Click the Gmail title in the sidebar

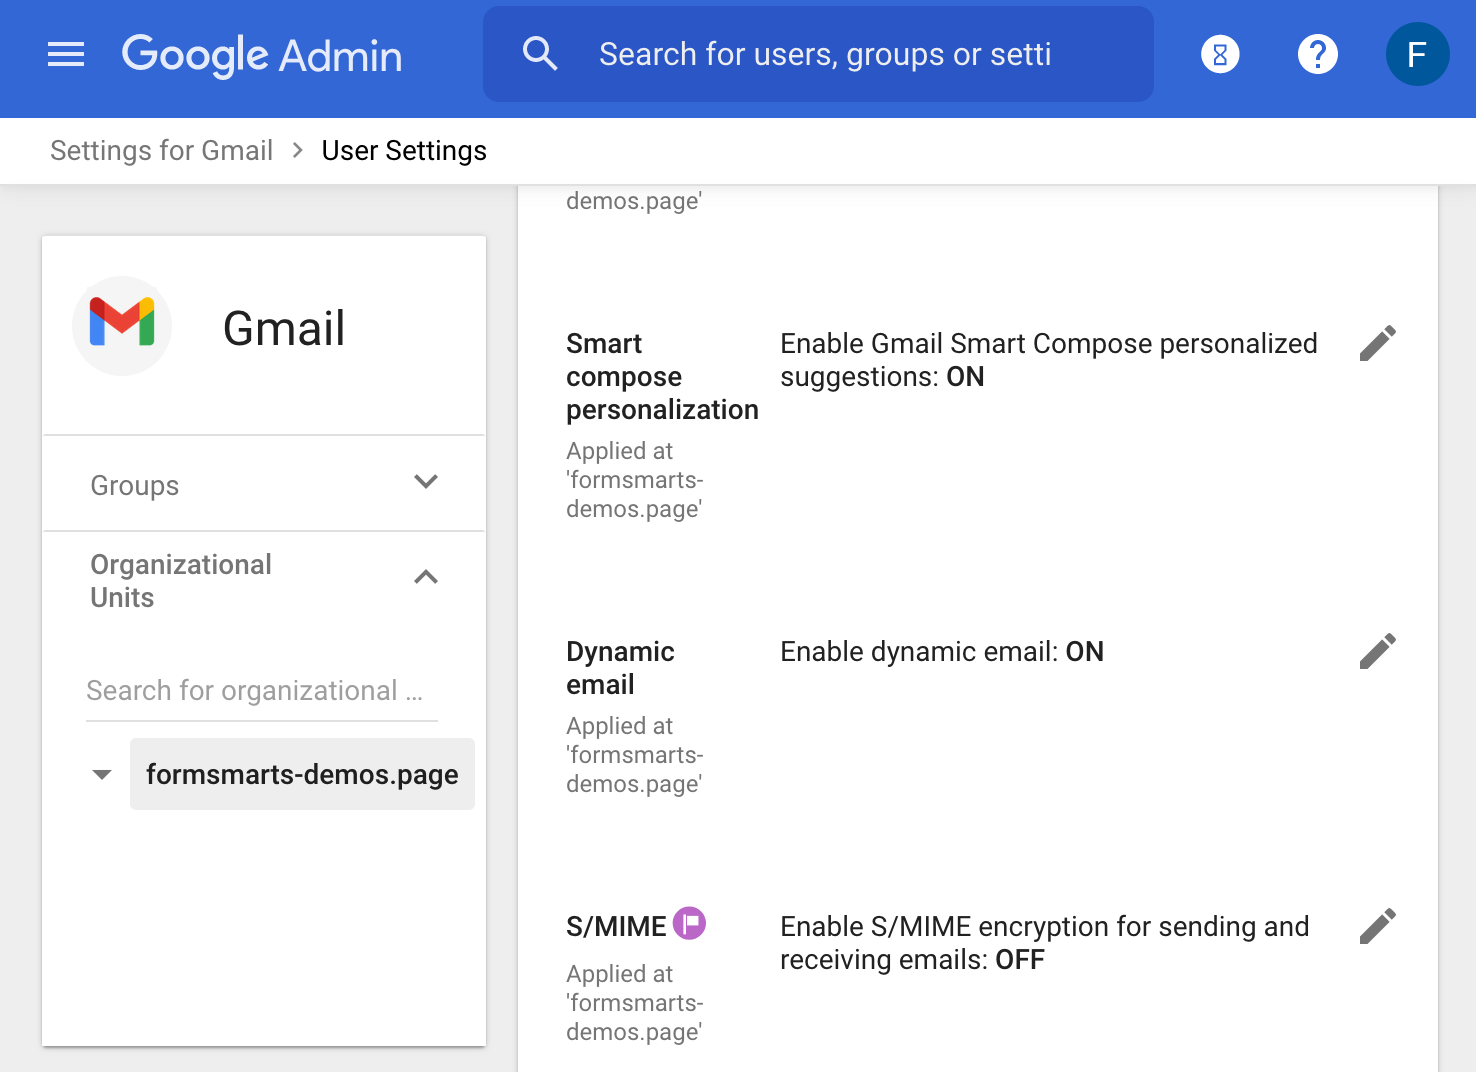[x=284, y=328]
